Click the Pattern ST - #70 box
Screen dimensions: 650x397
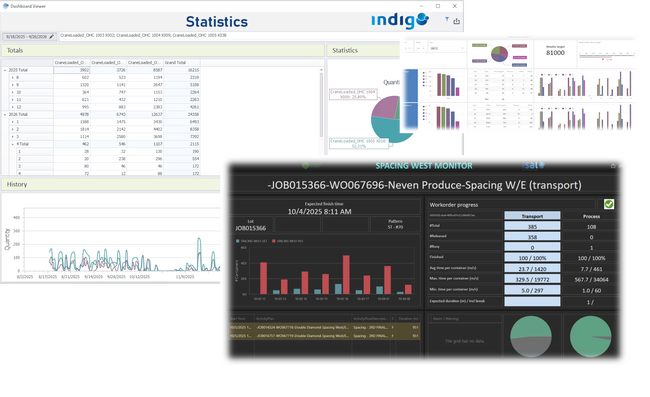(395, 224)
